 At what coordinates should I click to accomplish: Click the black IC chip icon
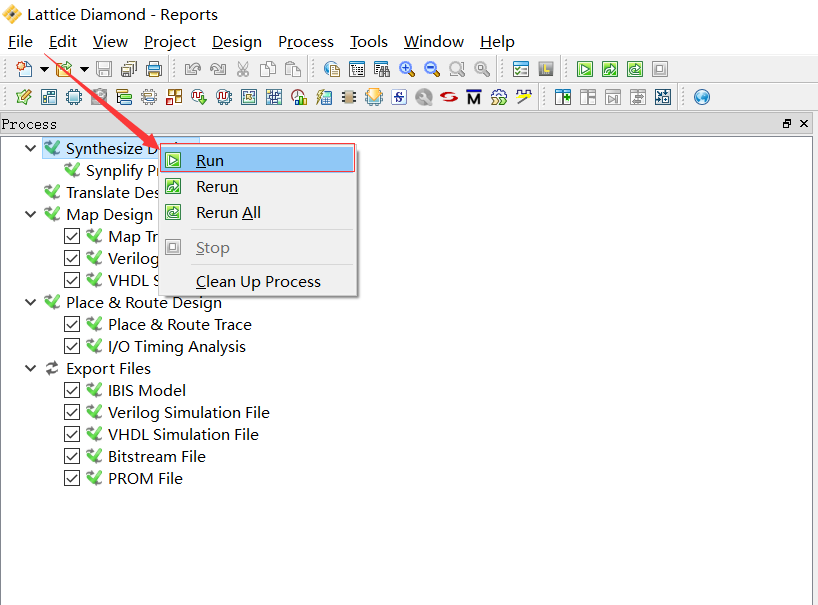[x=349, y=97]
